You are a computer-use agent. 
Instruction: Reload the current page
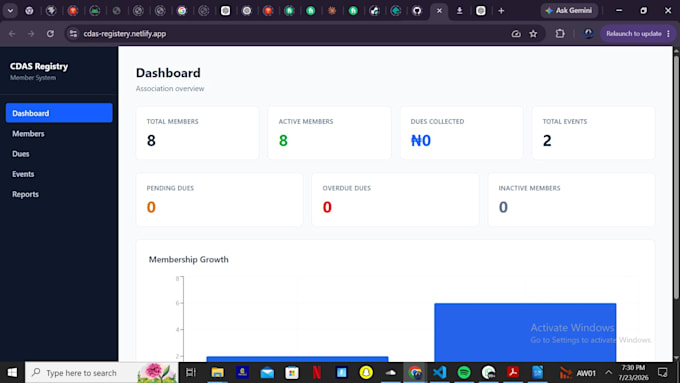pyautogui.click(x=50, y=33)
